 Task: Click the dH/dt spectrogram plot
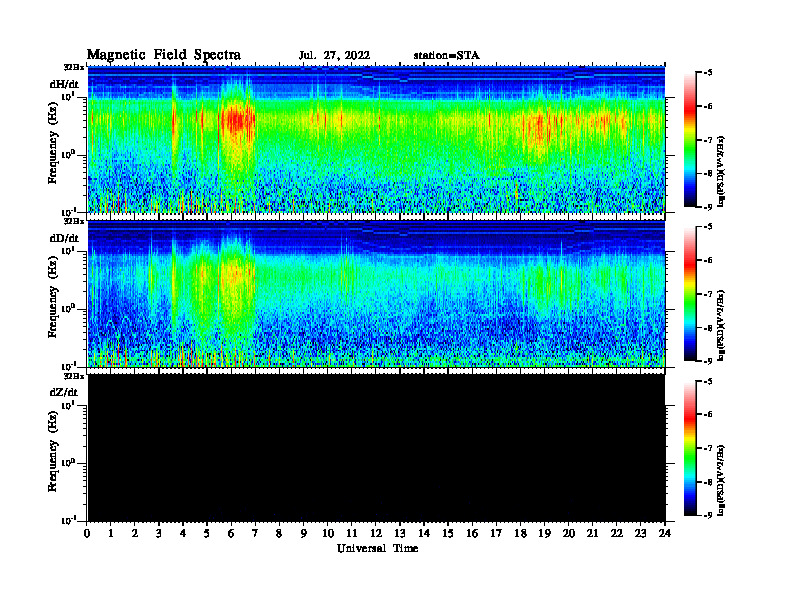pos(376,140)
